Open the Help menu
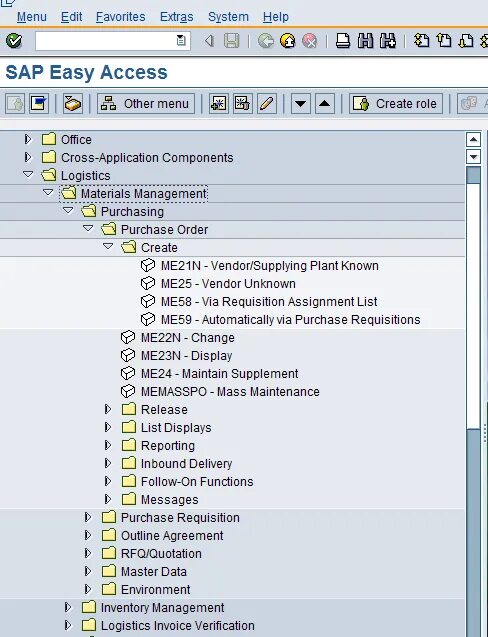The width and height of the screenshot is (488, 637). pyautogui.click(x=275, y=17)
